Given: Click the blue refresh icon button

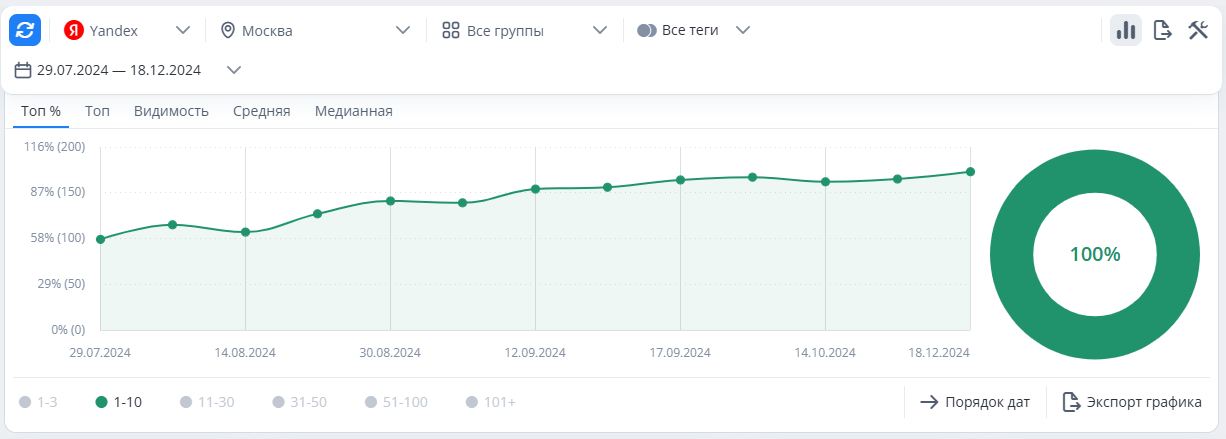Looking at the screenshot, I should pyautogui.click(x=25, y=30).
